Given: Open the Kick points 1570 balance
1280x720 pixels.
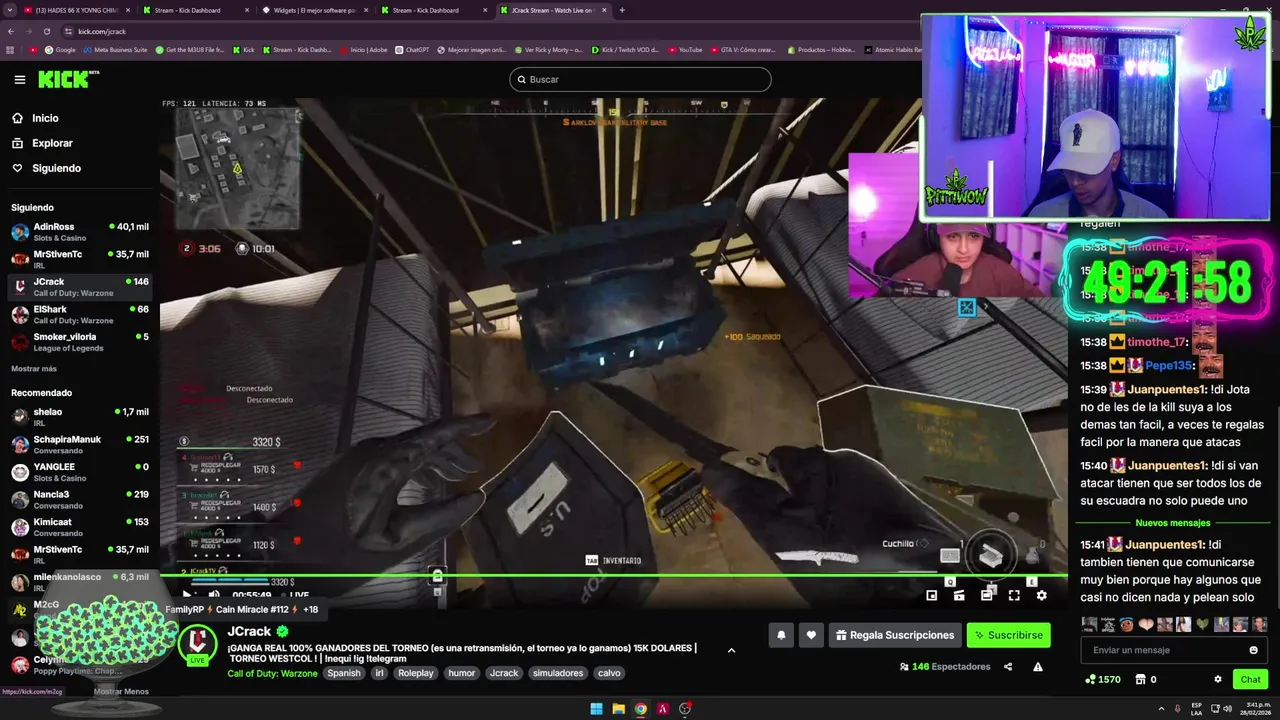Looking at the screenshot, I should click(1103, 679).
